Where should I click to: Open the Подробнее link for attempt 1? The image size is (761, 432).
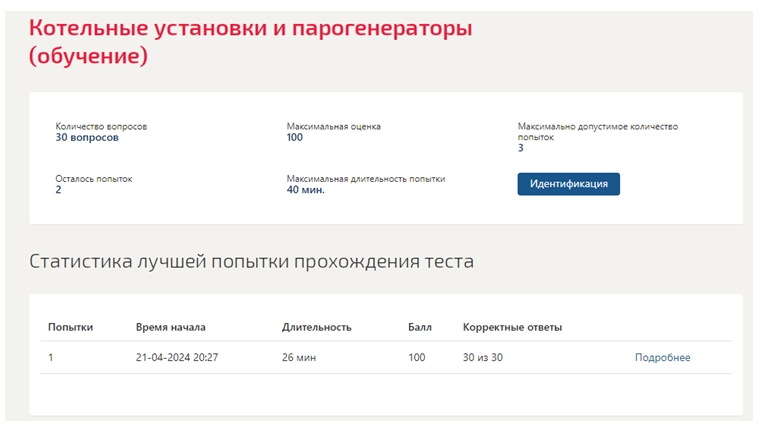coord(662,357)
